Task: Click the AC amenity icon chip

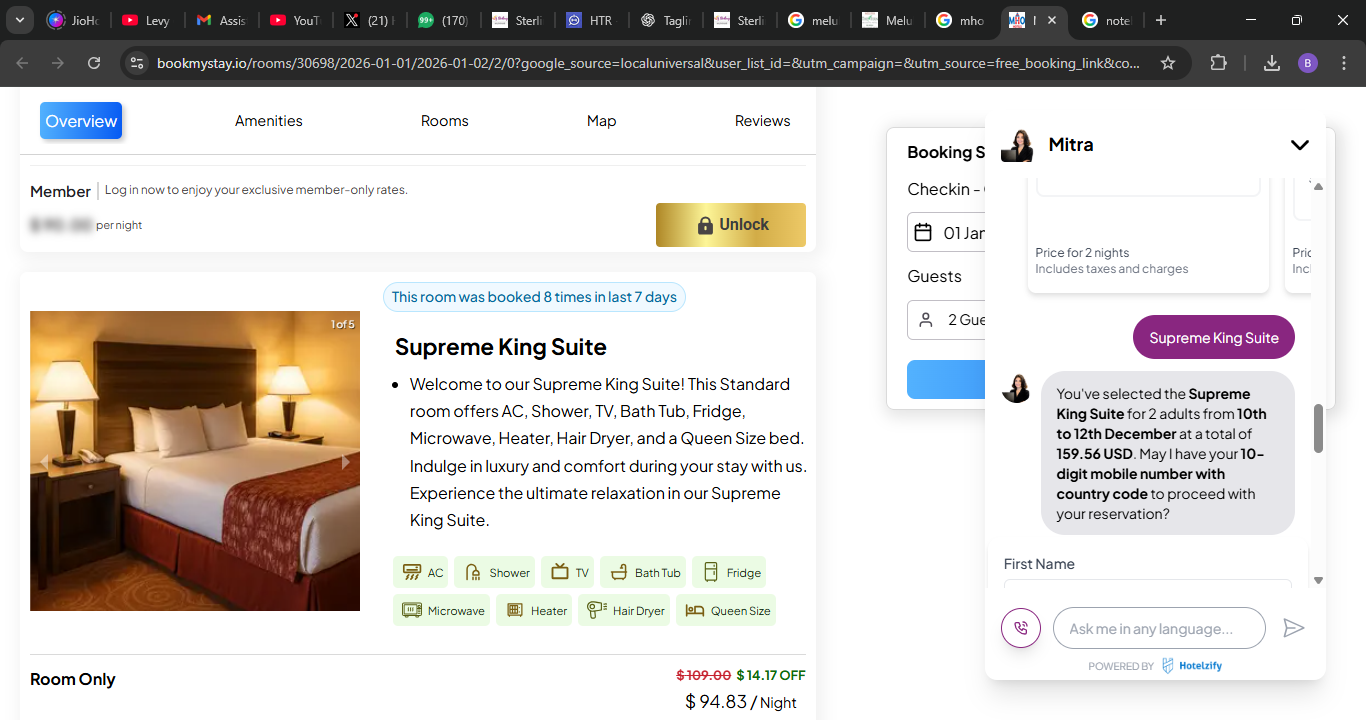Action: click(420, 573)
